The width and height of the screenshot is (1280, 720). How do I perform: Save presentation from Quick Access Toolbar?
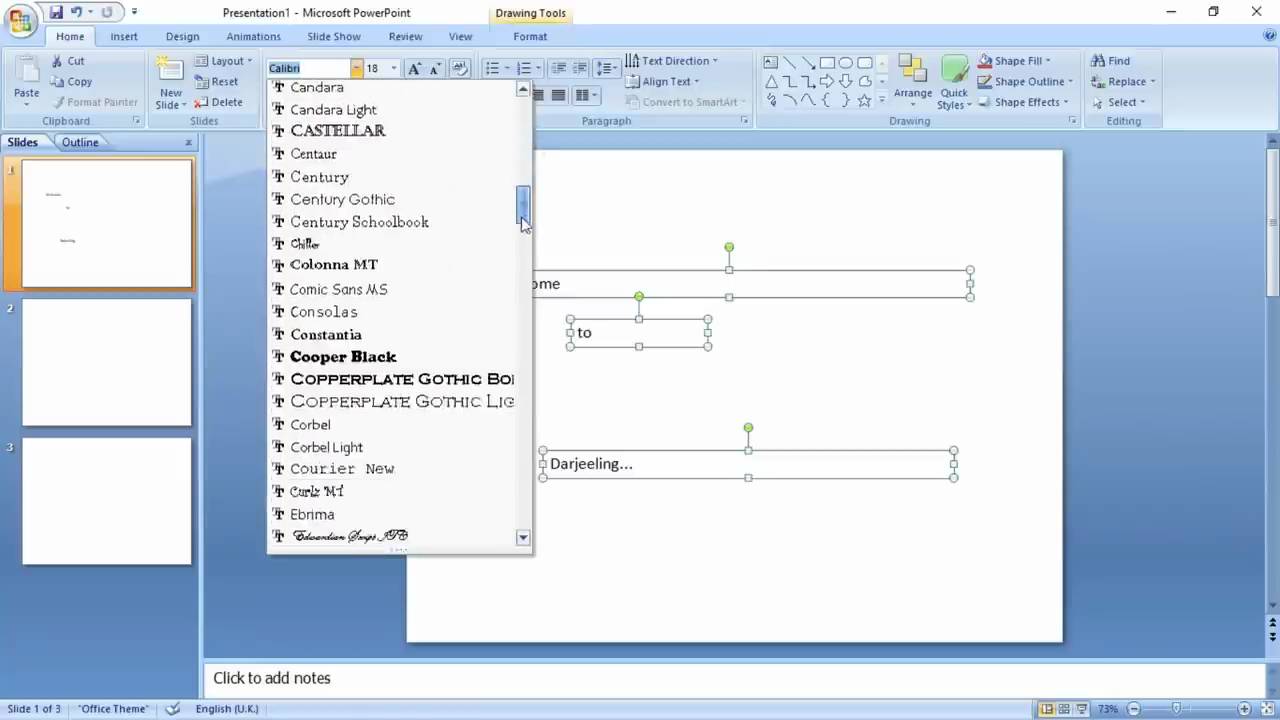[56, 12]
